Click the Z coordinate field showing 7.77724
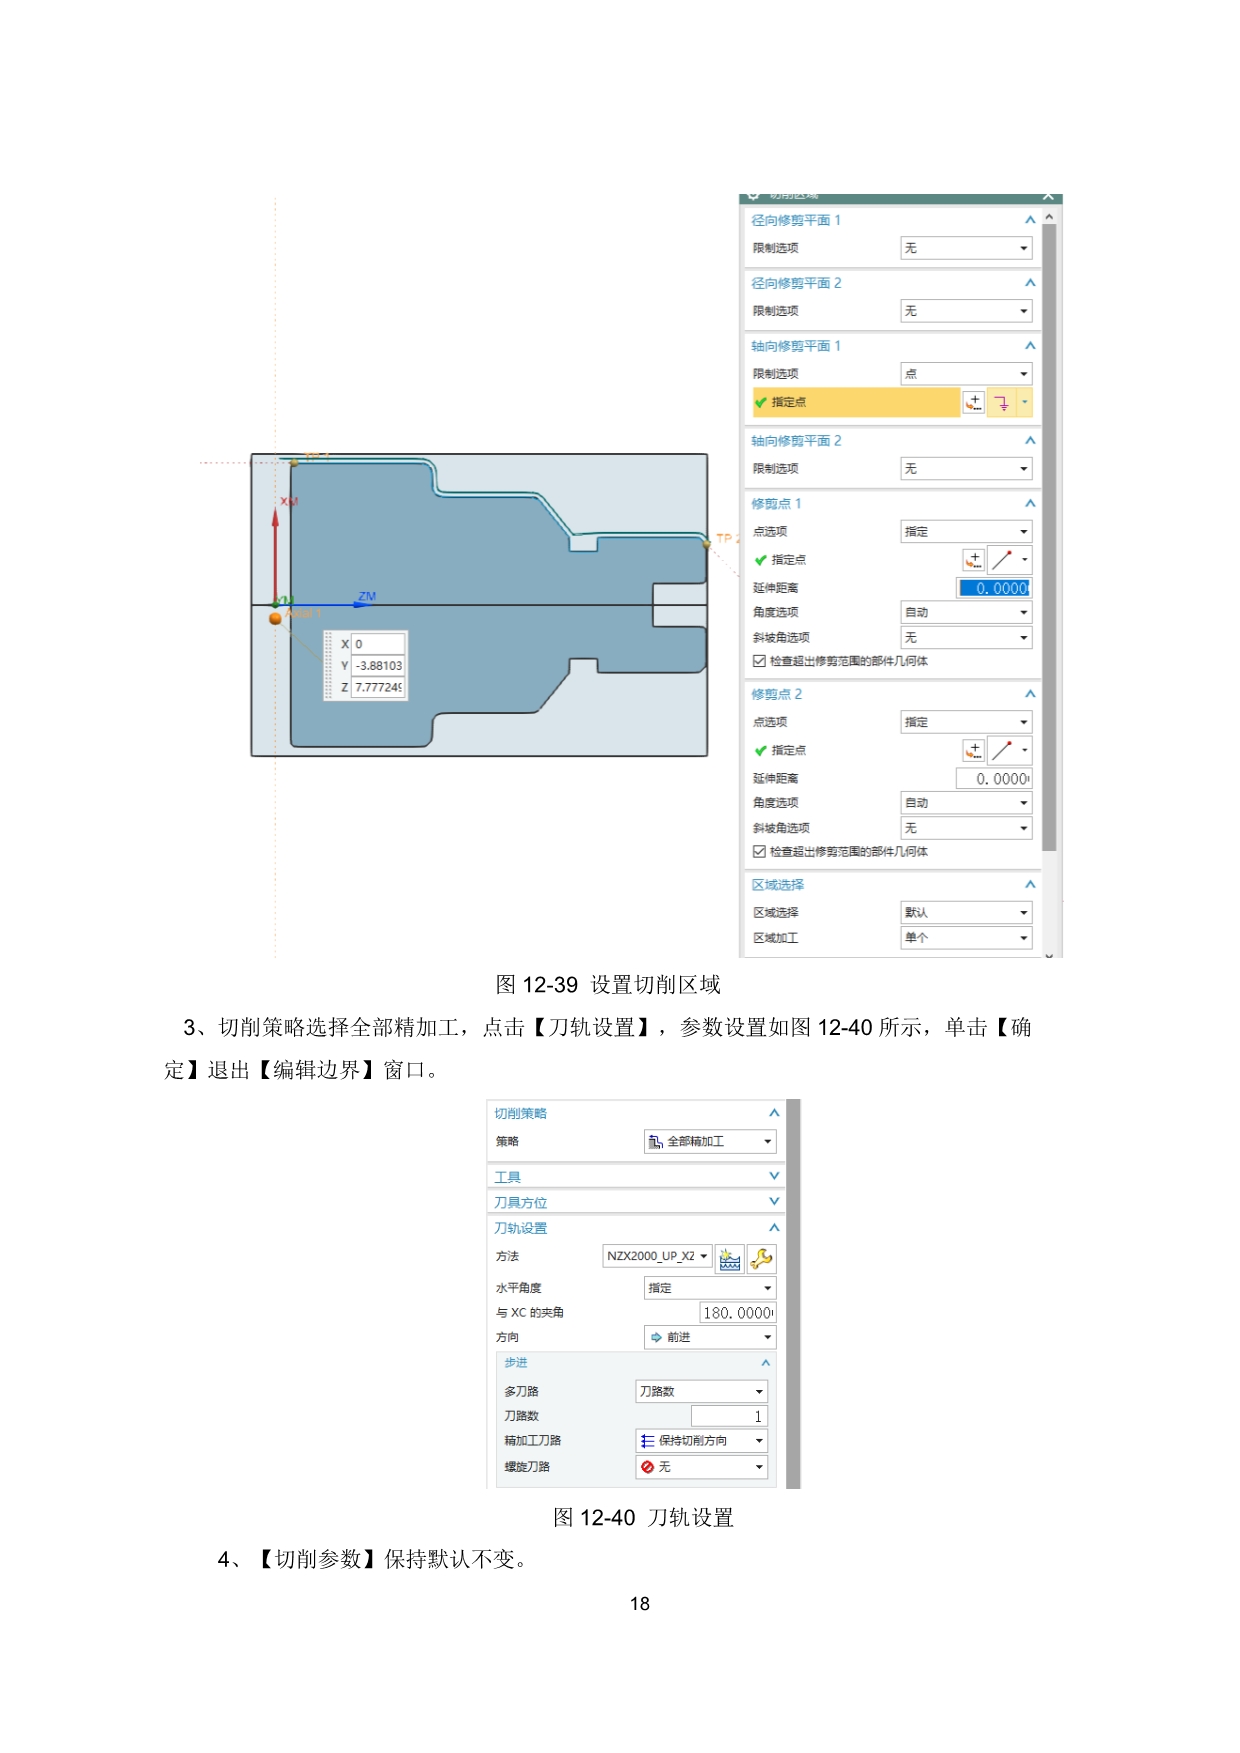This screenshot has height=1753, width=1240. coord(378,688)
